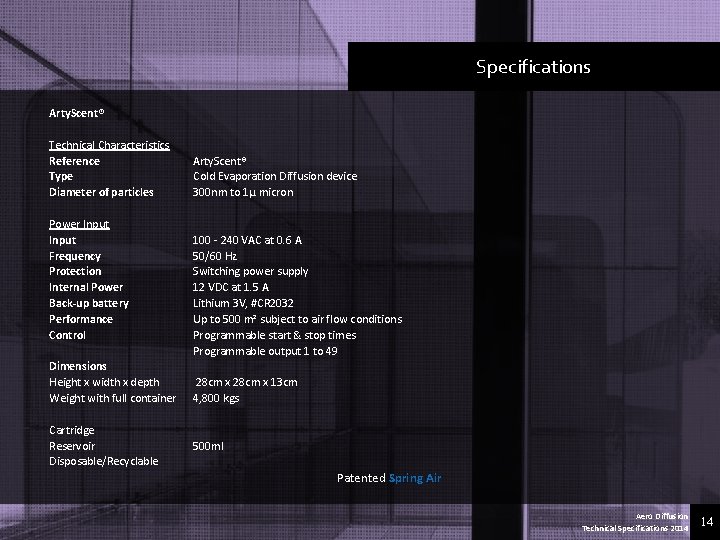This screenshot has width=720, height=540.
Task: Click the 'Specifications' slide title
Action: click(533, 67)
